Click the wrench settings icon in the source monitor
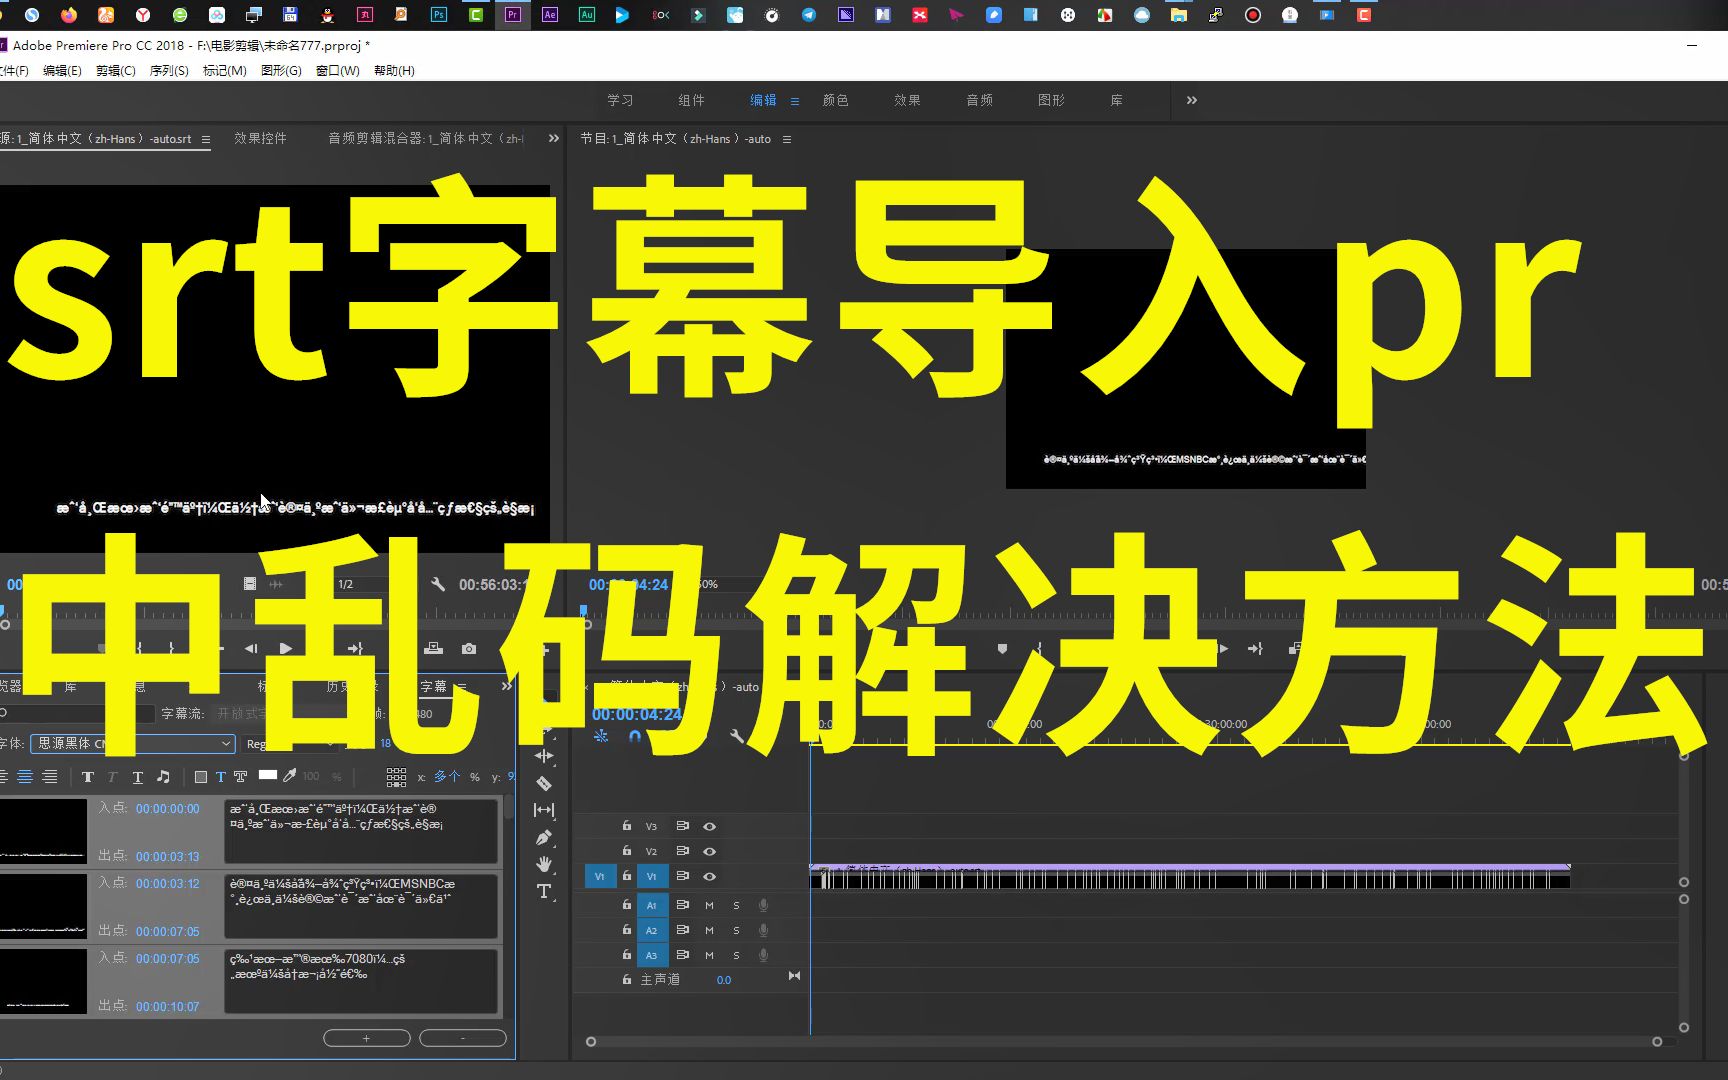The width and height of the screenshot is (1728, 1080). [x=437, y=584]
